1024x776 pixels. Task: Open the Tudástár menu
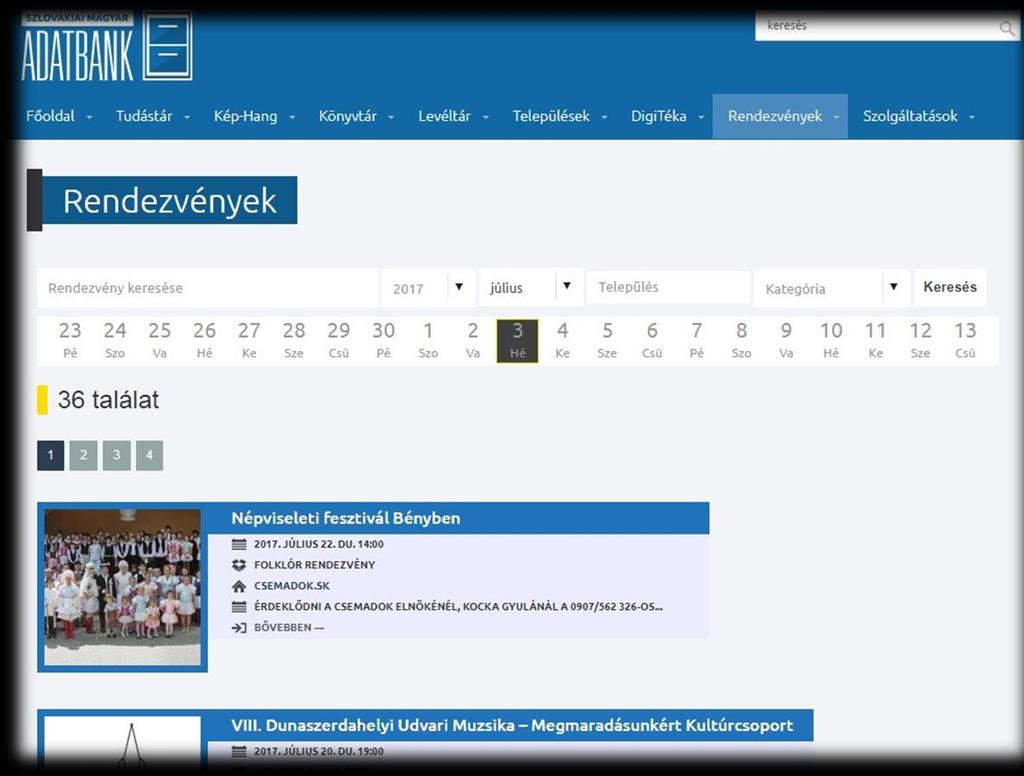point(153,116)
